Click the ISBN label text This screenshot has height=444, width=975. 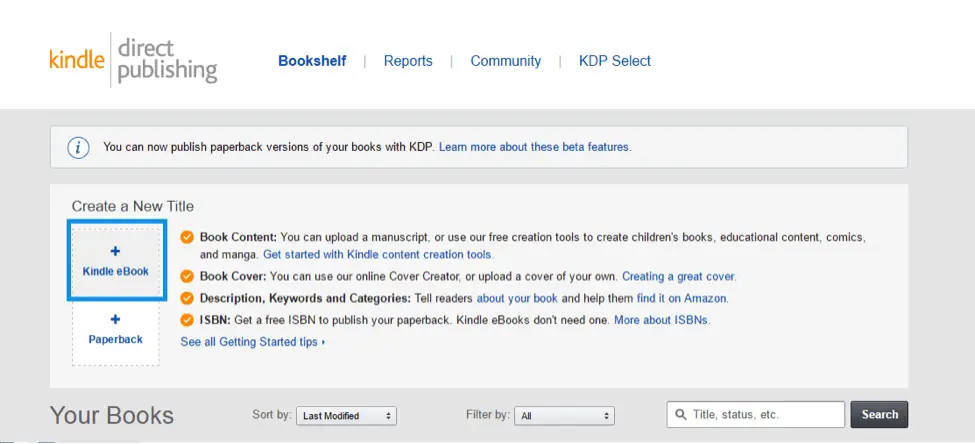(215, 320)
